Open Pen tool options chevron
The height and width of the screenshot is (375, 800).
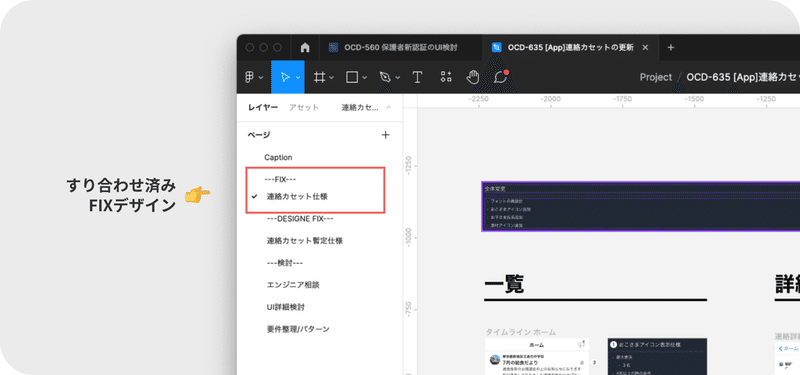point(398,78)
